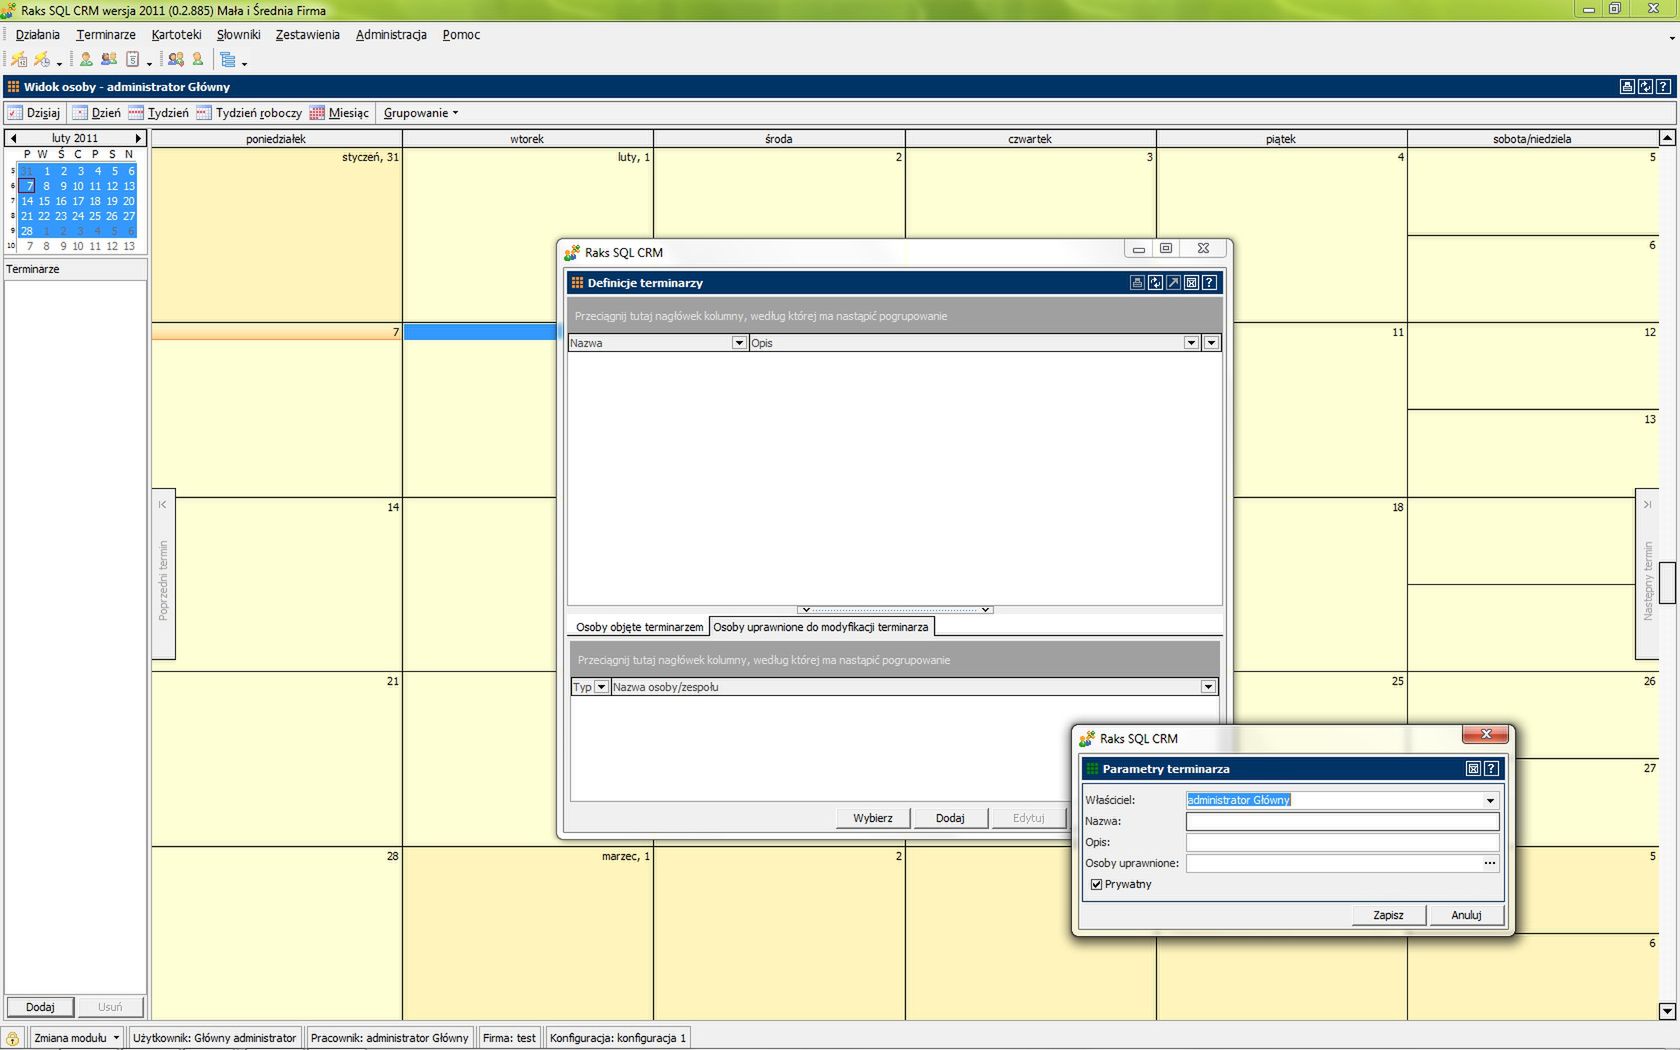
Task: Switch to the Tydzień roboczy view
Action: 249,113
